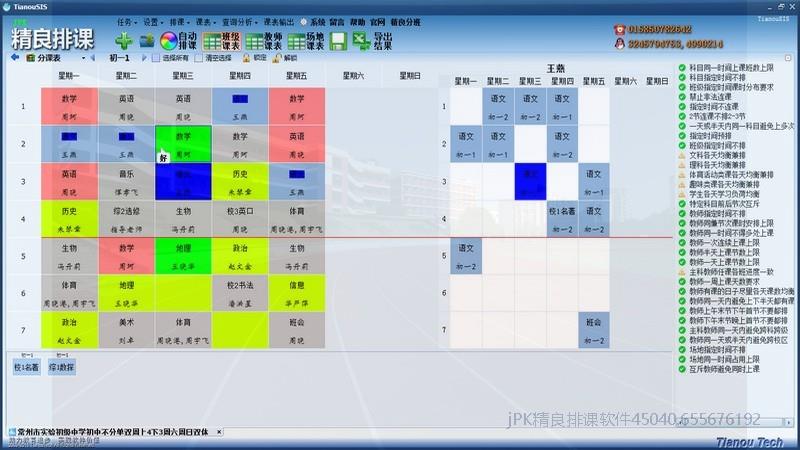The width and height of the screenshot is (800, 450).
Task: Select the blue highlighted cell in 王燕's timetable
Action: pyautogui.click(x=530, y=182)
